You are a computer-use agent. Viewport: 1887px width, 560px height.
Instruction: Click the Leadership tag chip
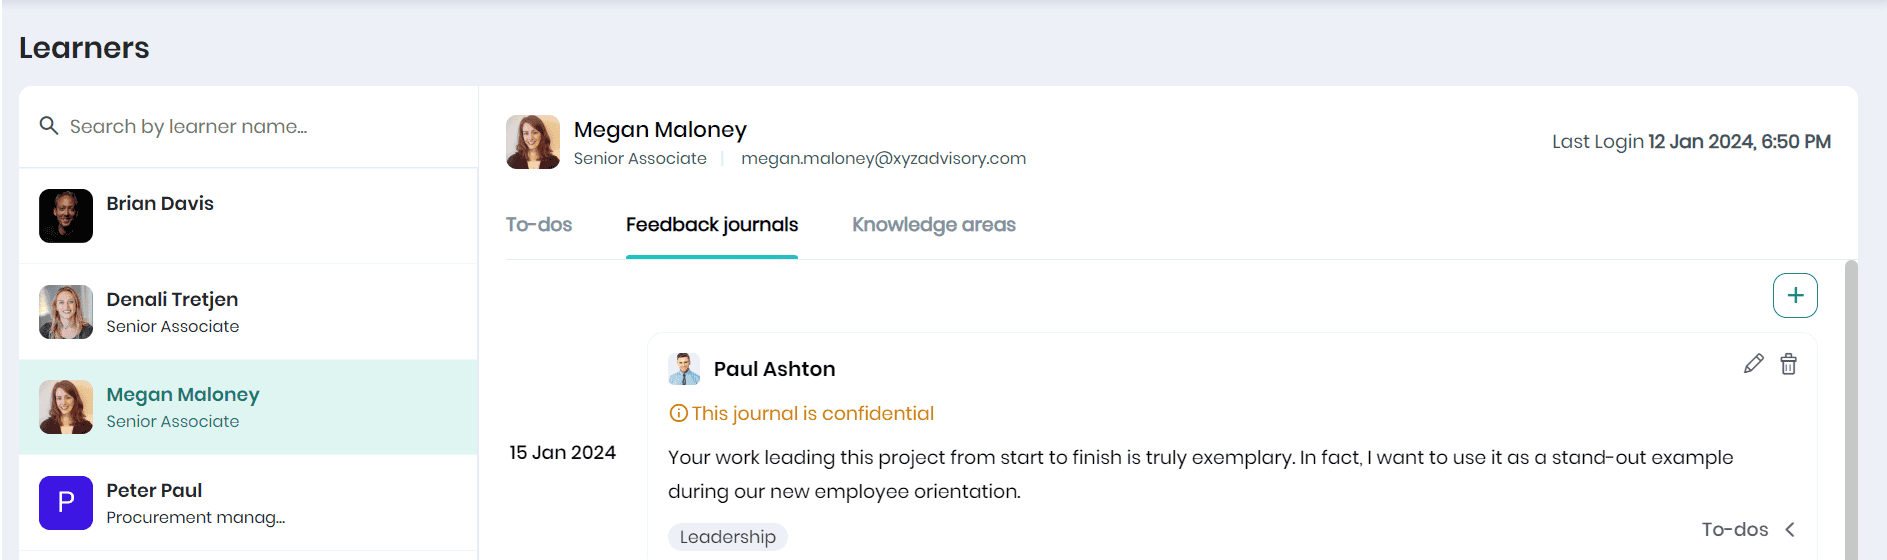pyautogui.click(x=728, y=537)
